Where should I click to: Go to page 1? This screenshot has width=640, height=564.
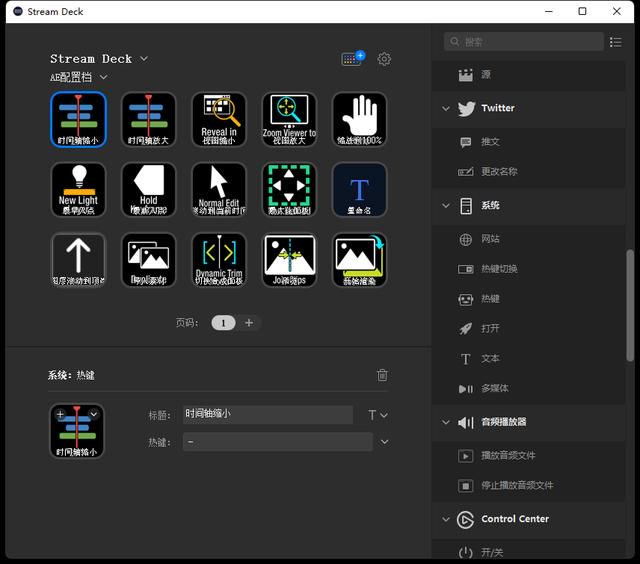tap(223, 323)
